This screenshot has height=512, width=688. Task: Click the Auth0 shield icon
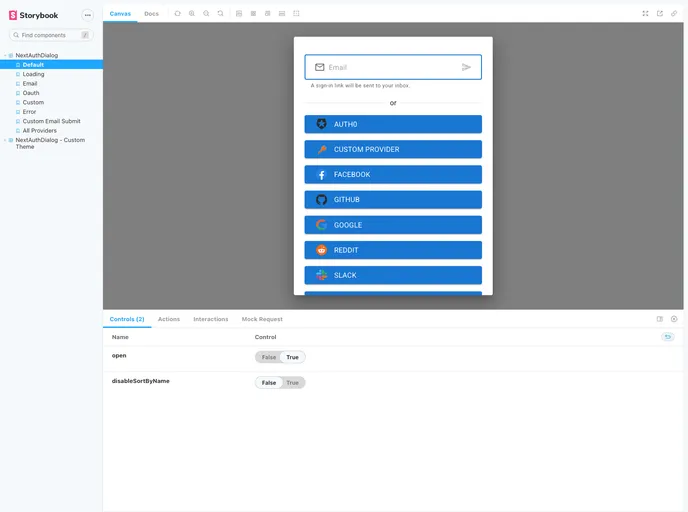(322, 124)
